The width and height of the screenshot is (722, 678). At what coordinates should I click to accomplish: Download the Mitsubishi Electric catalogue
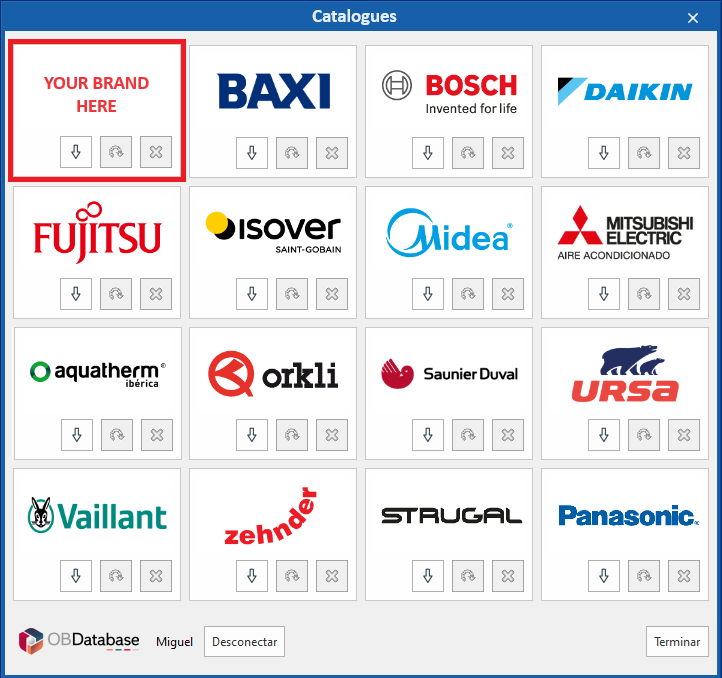pos(604,294)
